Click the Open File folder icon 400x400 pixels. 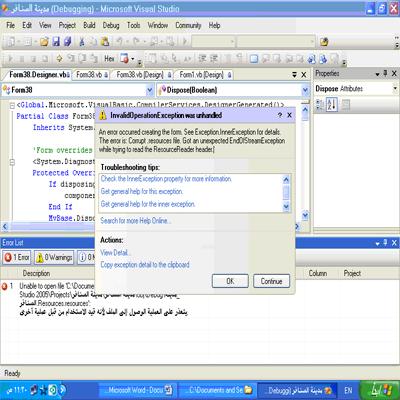click(44, 42)
